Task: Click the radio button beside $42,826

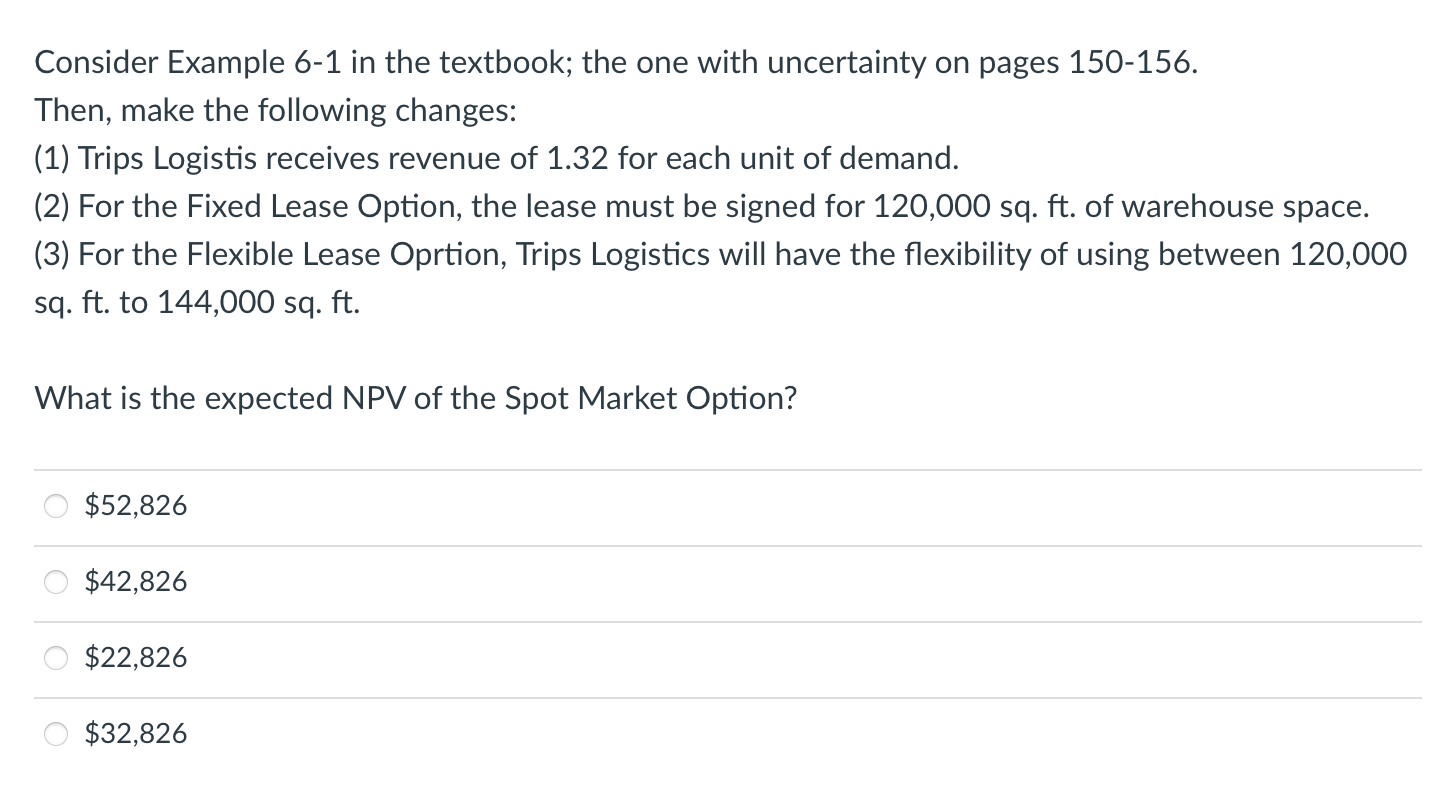Action: point(56,582)
